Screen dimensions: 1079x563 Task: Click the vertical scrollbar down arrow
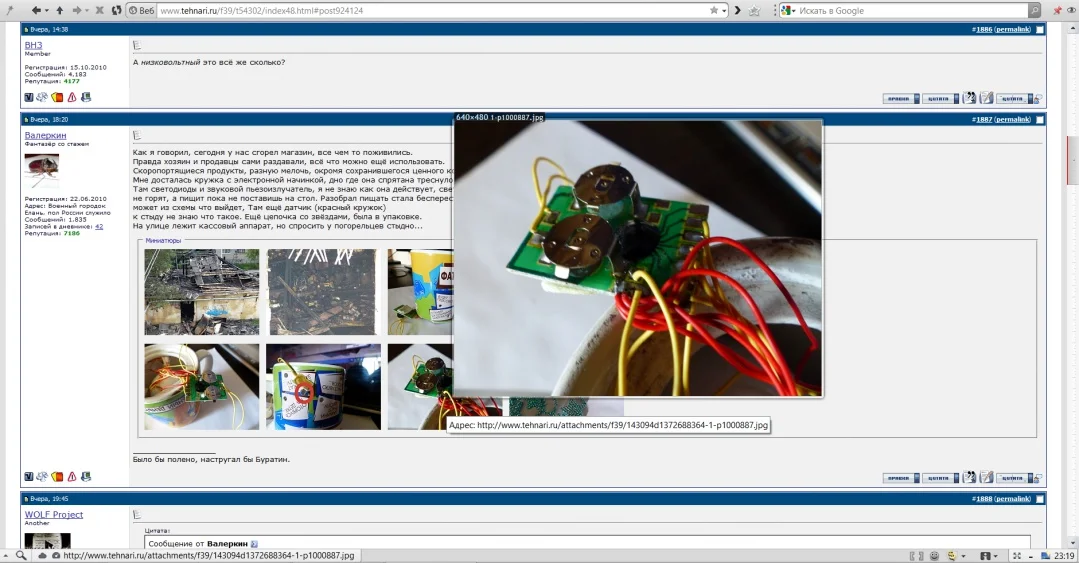click(x=1072, y=543)
